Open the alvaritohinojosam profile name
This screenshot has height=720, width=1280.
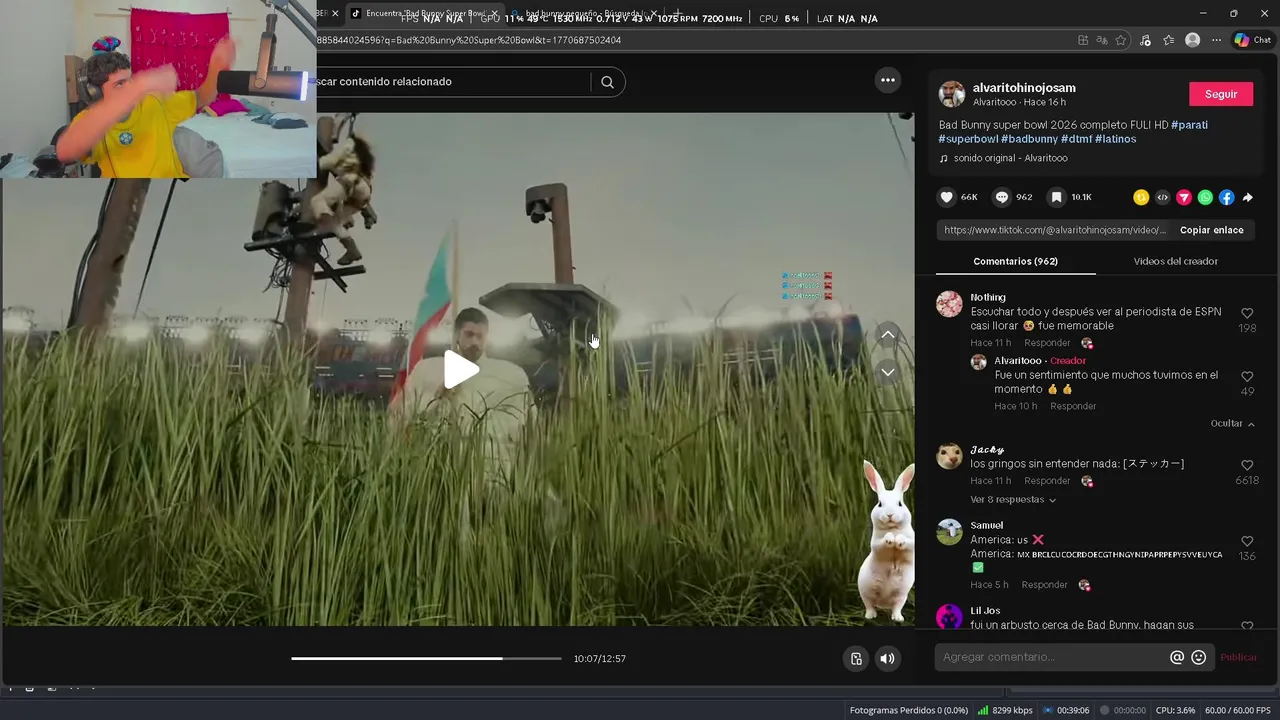(x=1024, y=88)
